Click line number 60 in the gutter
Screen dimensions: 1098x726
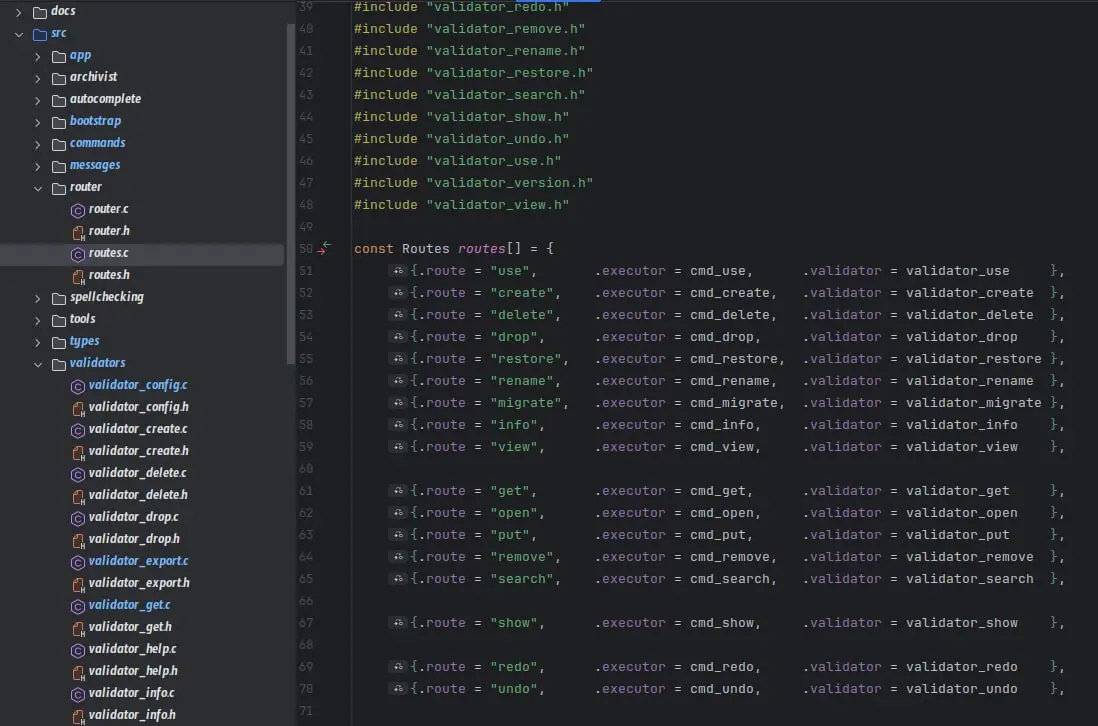pos(306,469)
